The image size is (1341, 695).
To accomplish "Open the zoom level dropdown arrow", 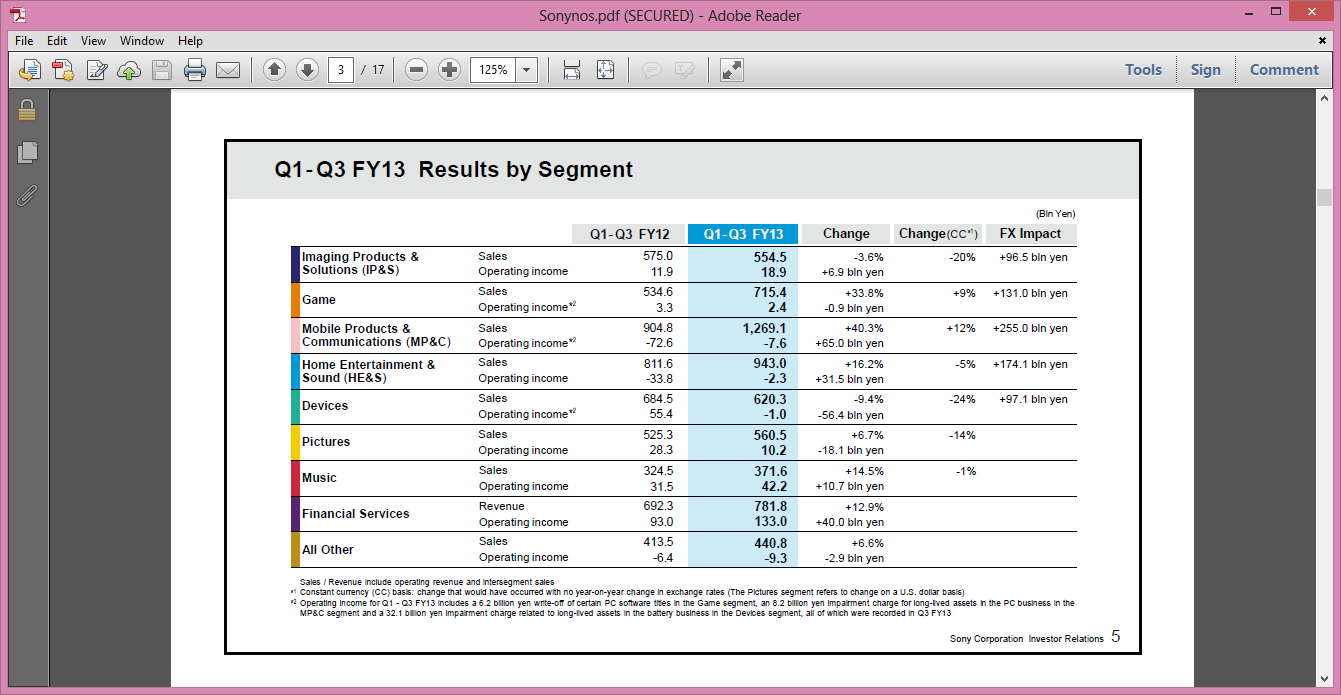I will [x=527, y=70].
